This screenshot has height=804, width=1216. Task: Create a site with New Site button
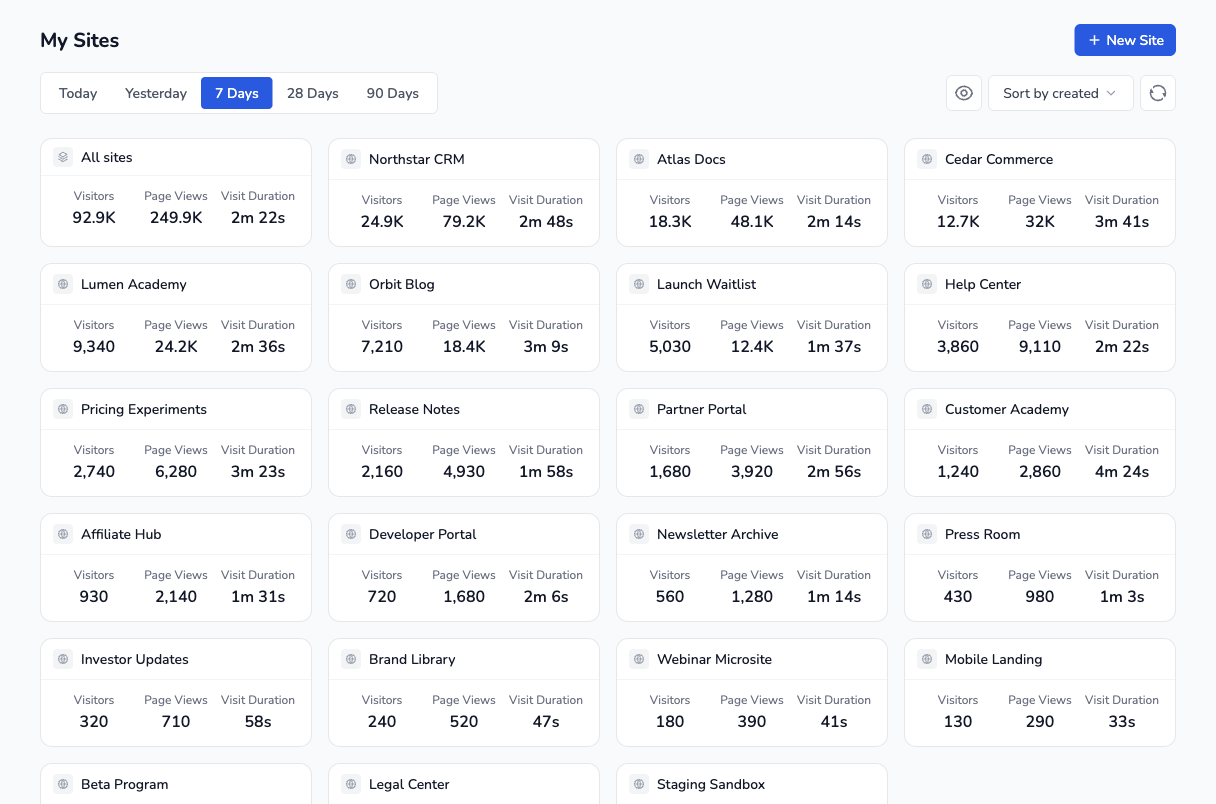(1125, 40)
